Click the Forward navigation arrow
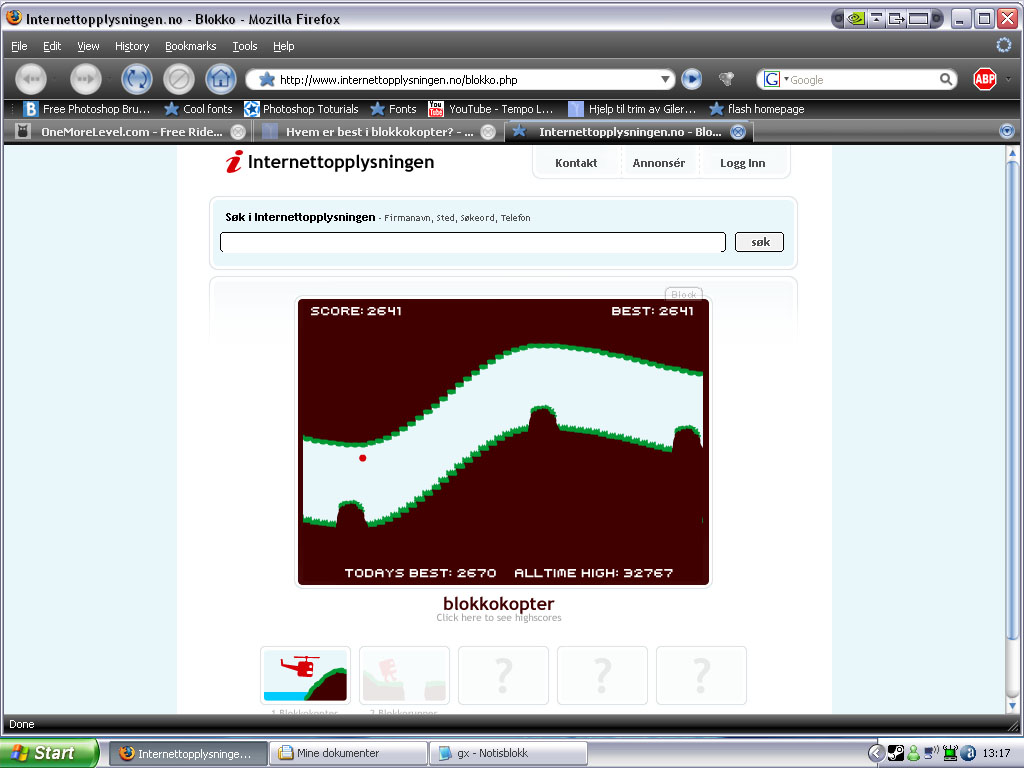 coord(86,80)
